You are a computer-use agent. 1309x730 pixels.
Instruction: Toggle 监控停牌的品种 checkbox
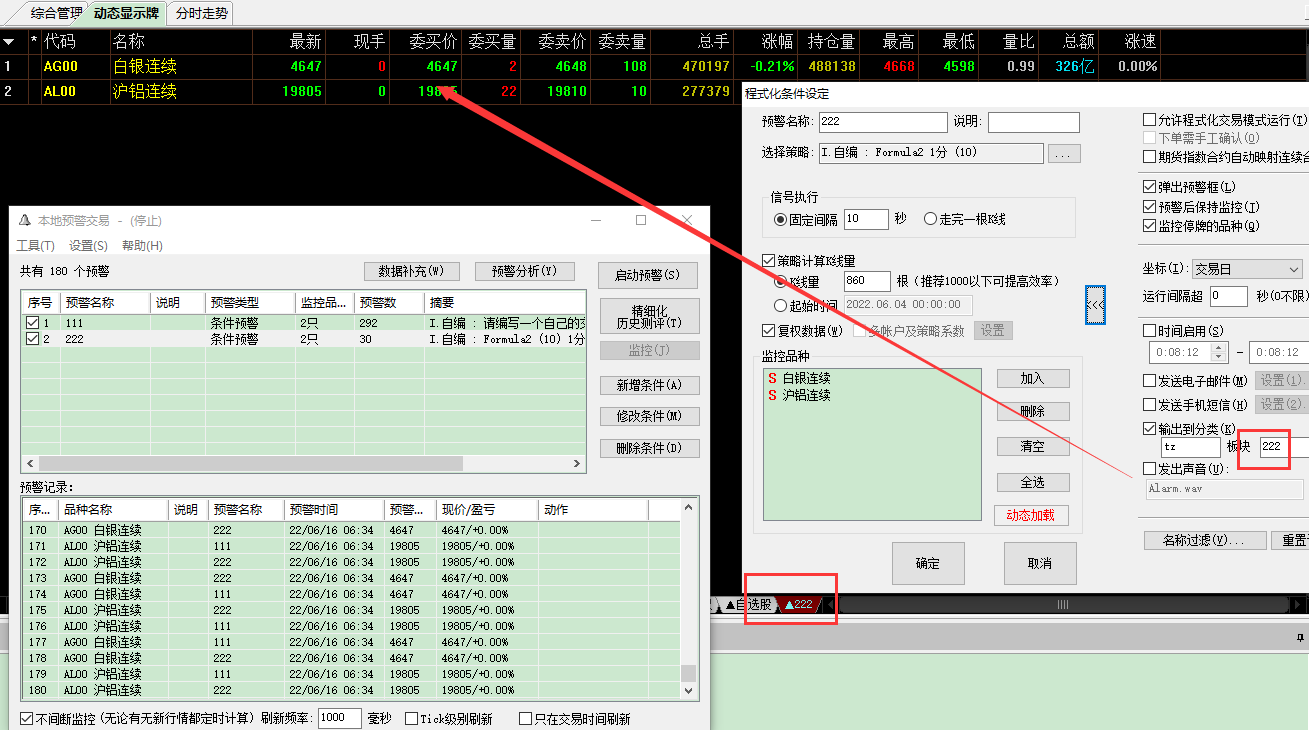point(1149,226)
